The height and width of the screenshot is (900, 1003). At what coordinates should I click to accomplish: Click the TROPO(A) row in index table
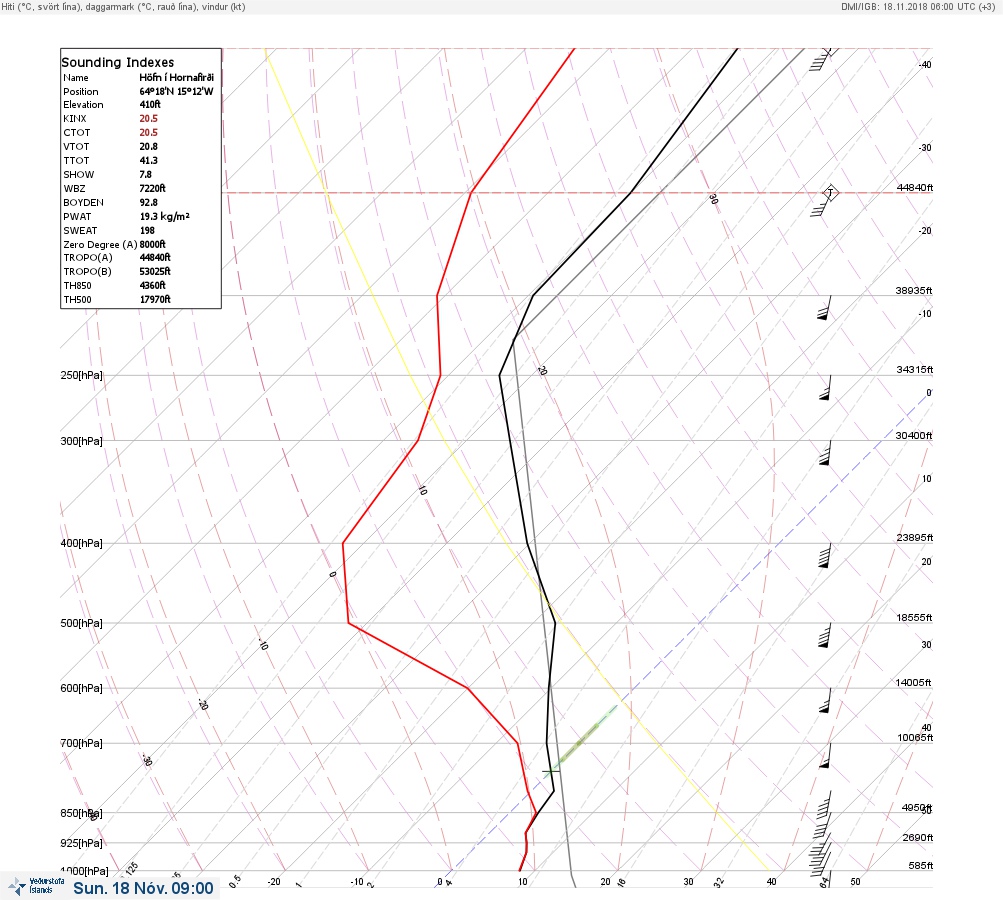117,258
